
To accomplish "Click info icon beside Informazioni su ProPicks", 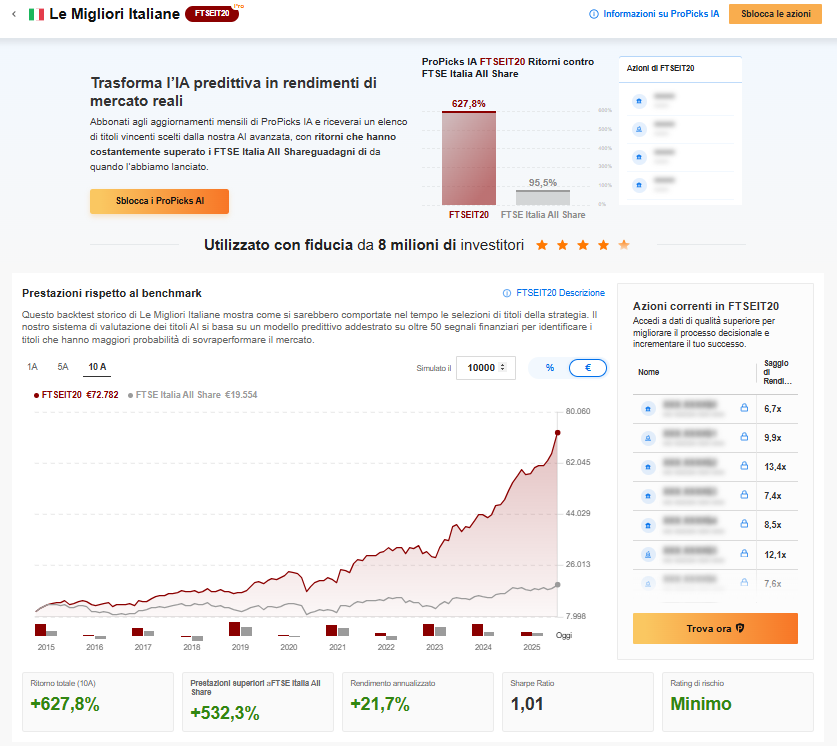I will coord(594,14).
